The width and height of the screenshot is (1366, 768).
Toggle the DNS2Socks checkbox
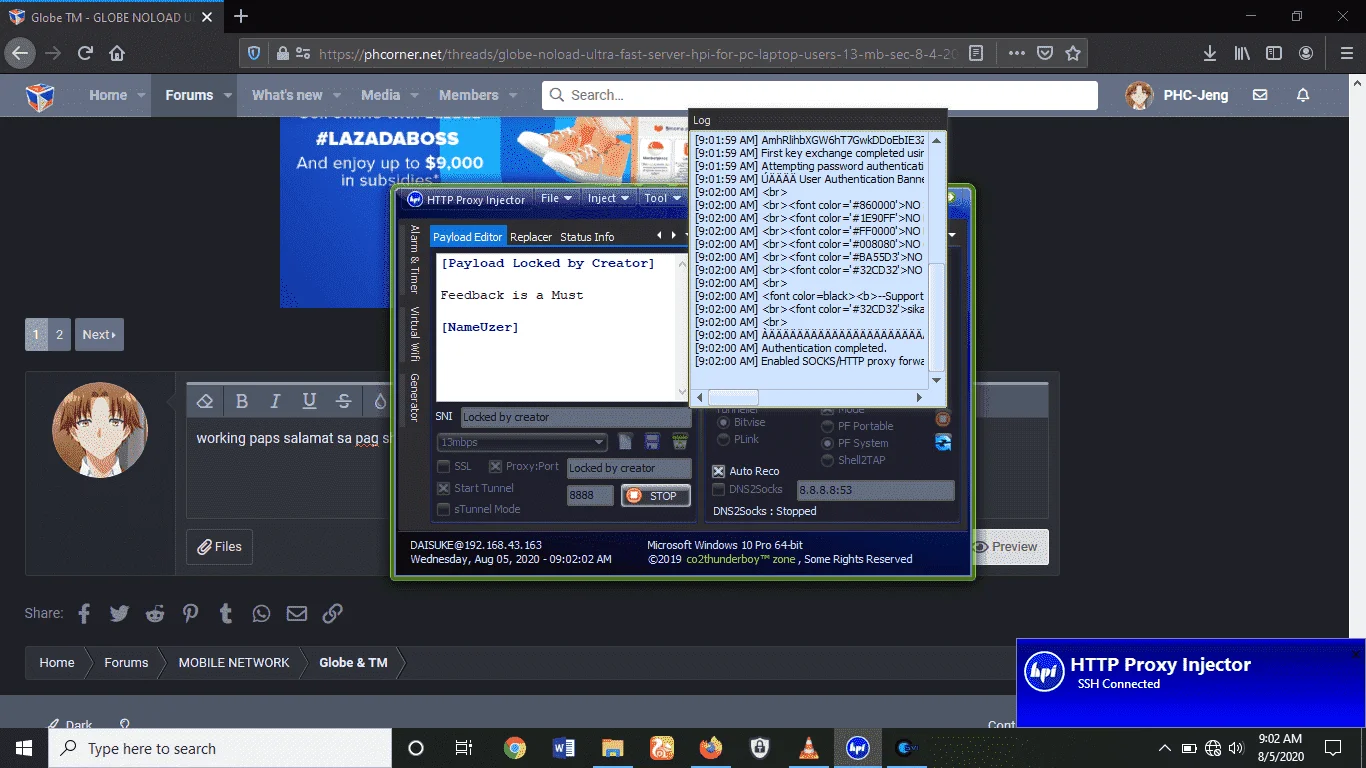pos(718,489)
